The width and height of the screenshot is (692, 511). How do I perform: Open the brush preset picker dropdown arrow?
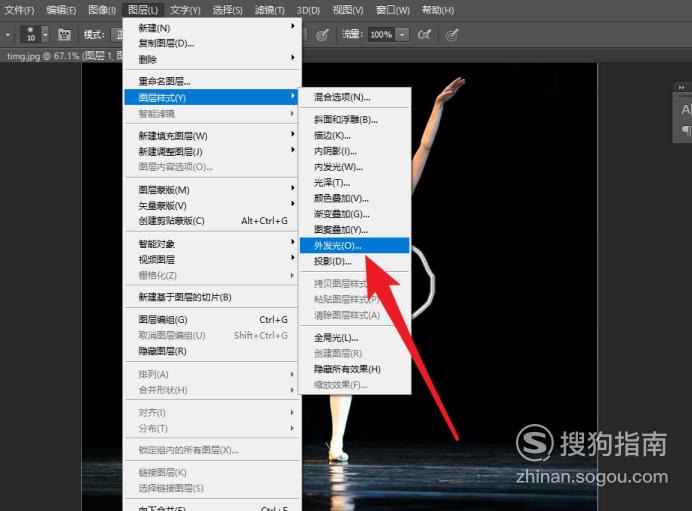[x=45, y=34]
